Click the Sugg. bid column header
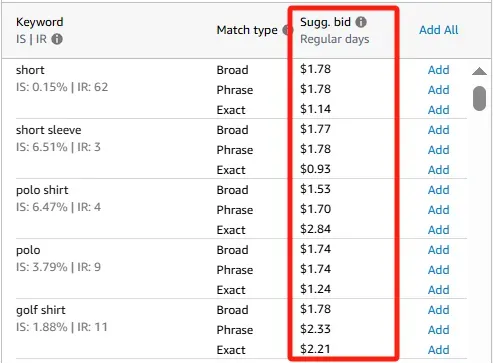Screen dimensions: 494x364 (325, 22)
